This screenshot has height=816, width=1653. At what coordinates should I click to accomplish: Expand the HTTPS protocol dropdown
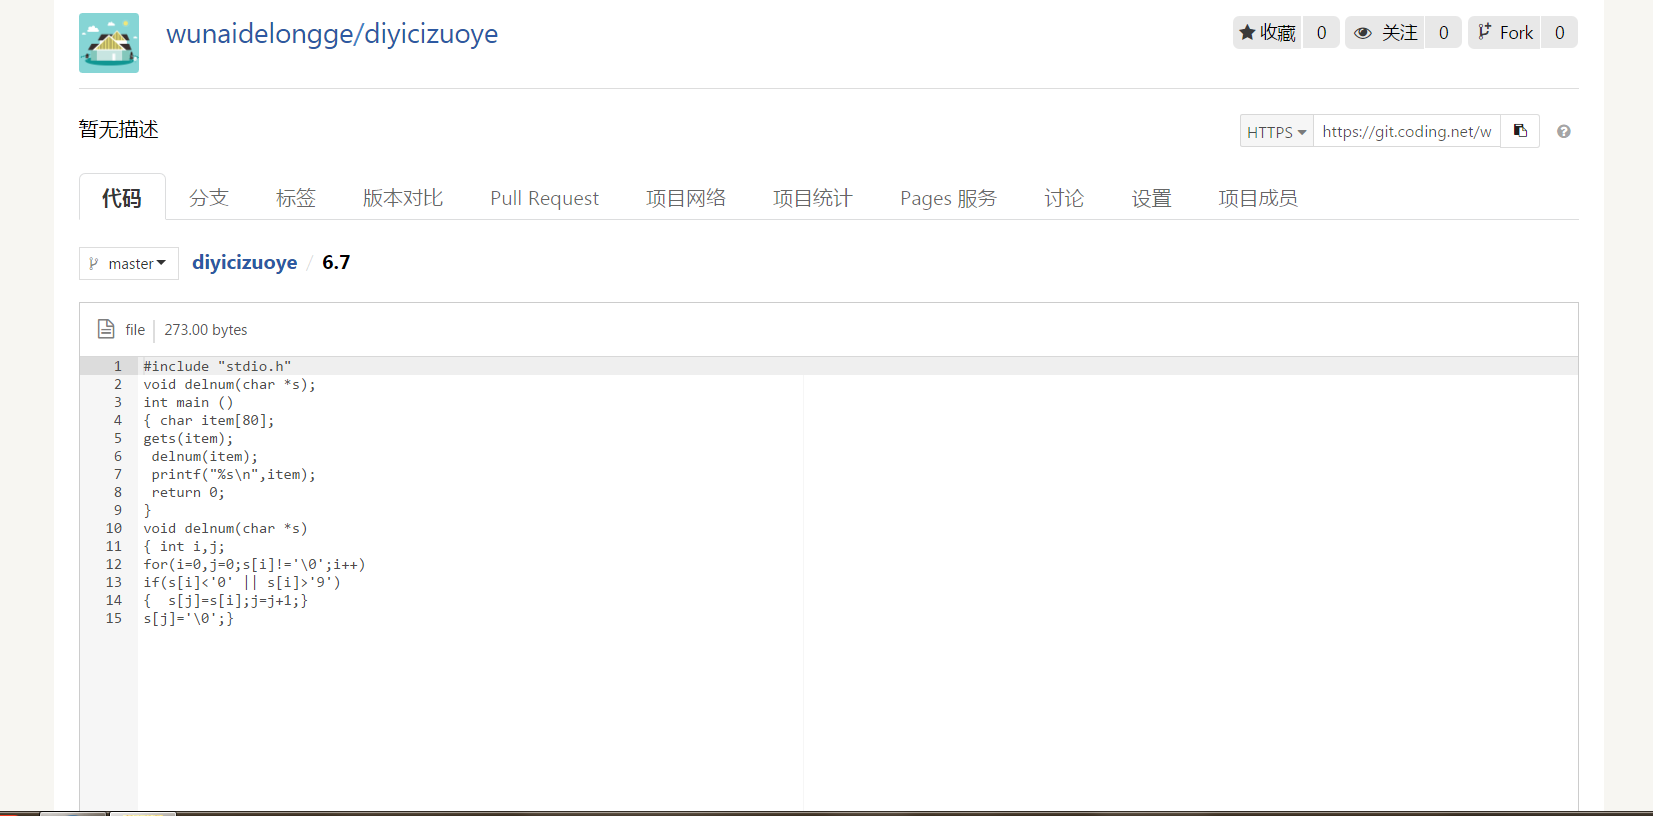(x=1277, y=132)
